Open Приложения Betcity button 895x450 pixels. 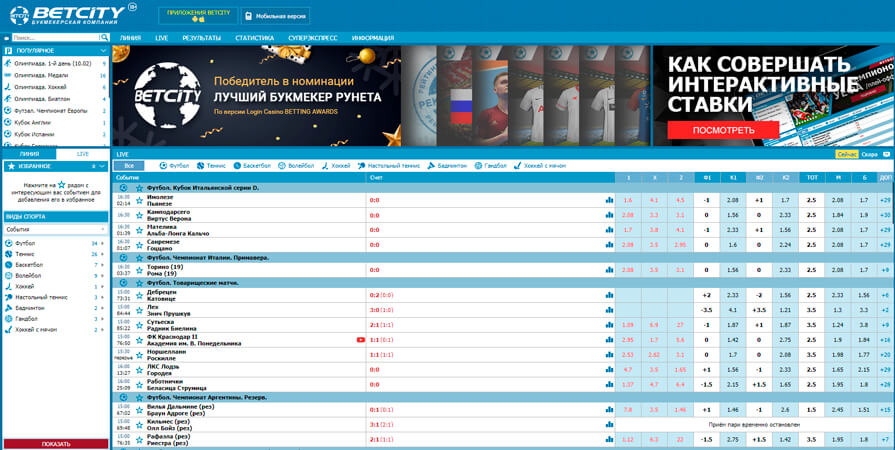coord(198,15)
